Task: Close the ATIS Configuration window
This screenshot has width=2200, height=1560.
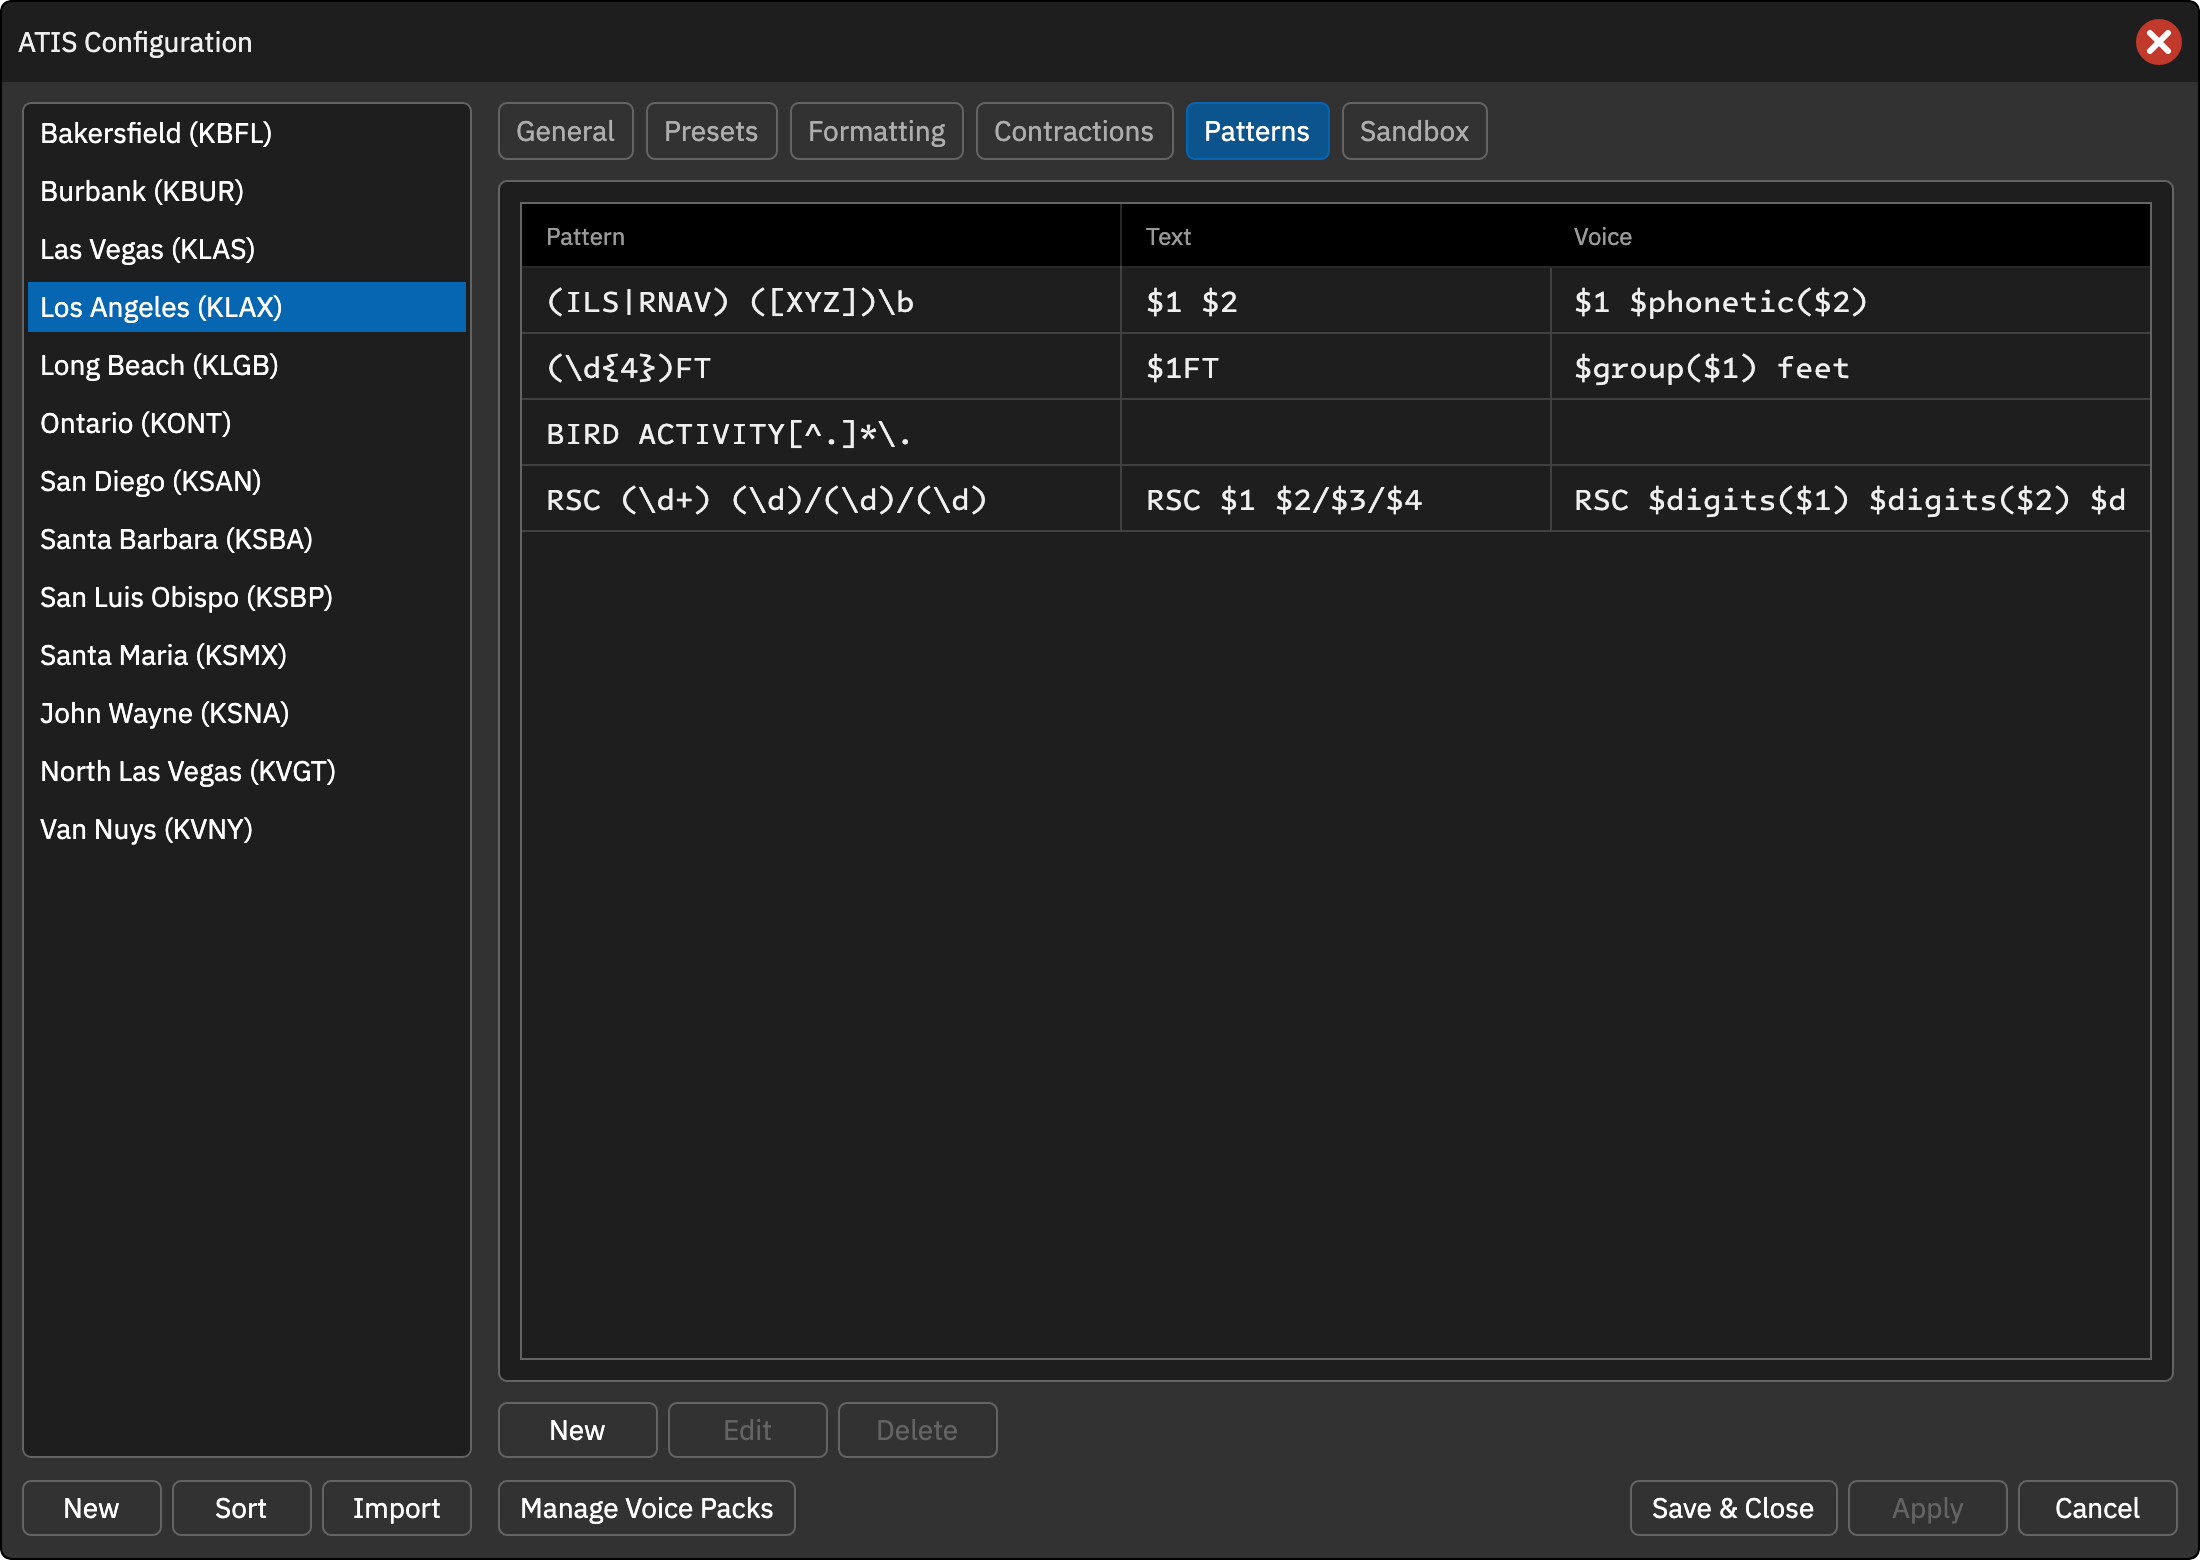Action: [2158, 42]
